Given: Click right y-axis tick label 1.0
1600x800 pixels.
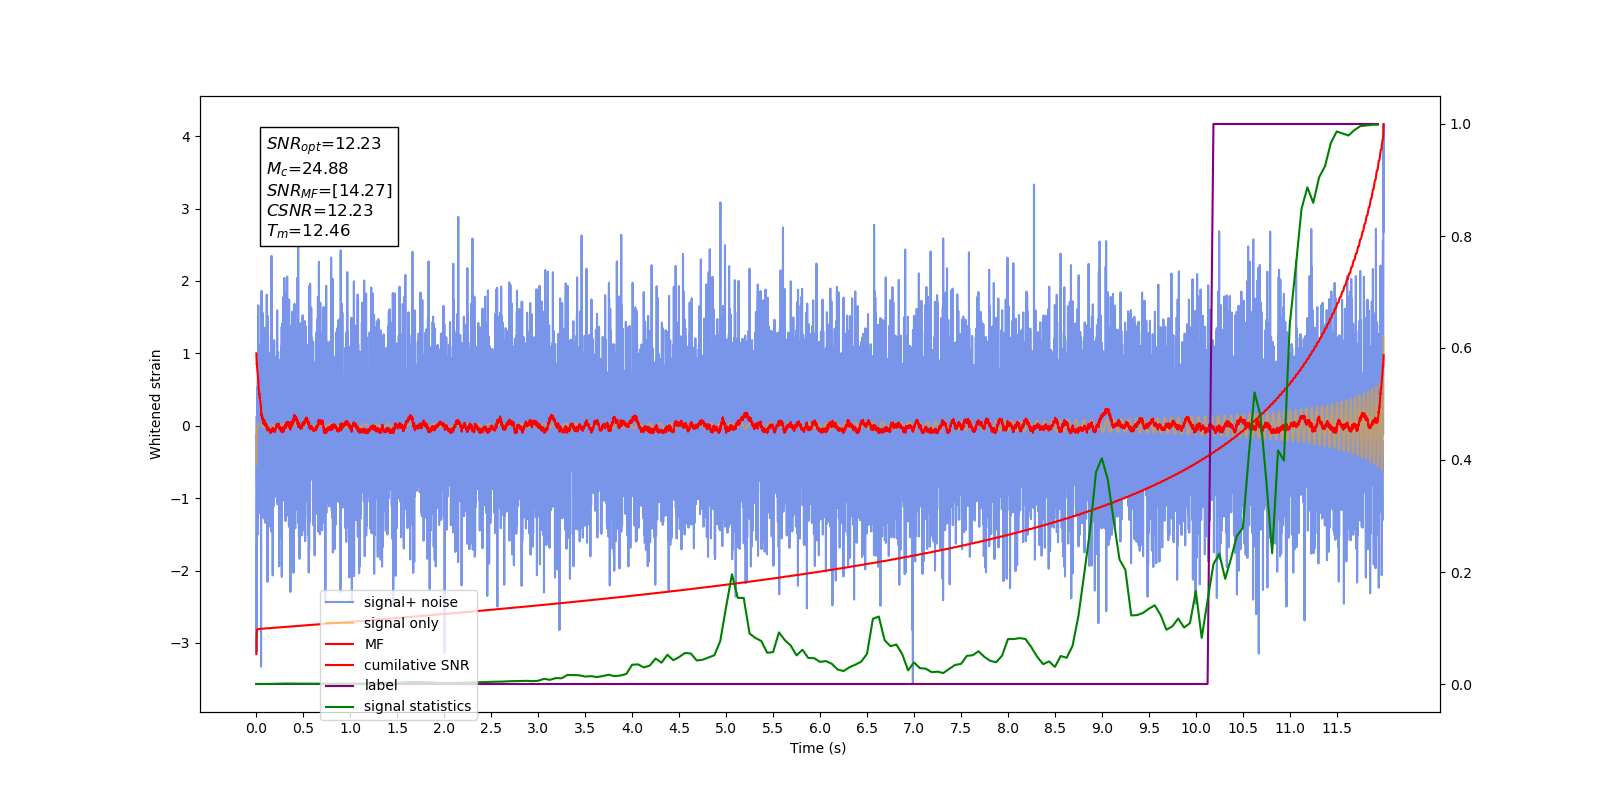Looking at the screenshot, I should coord(1461,125).
